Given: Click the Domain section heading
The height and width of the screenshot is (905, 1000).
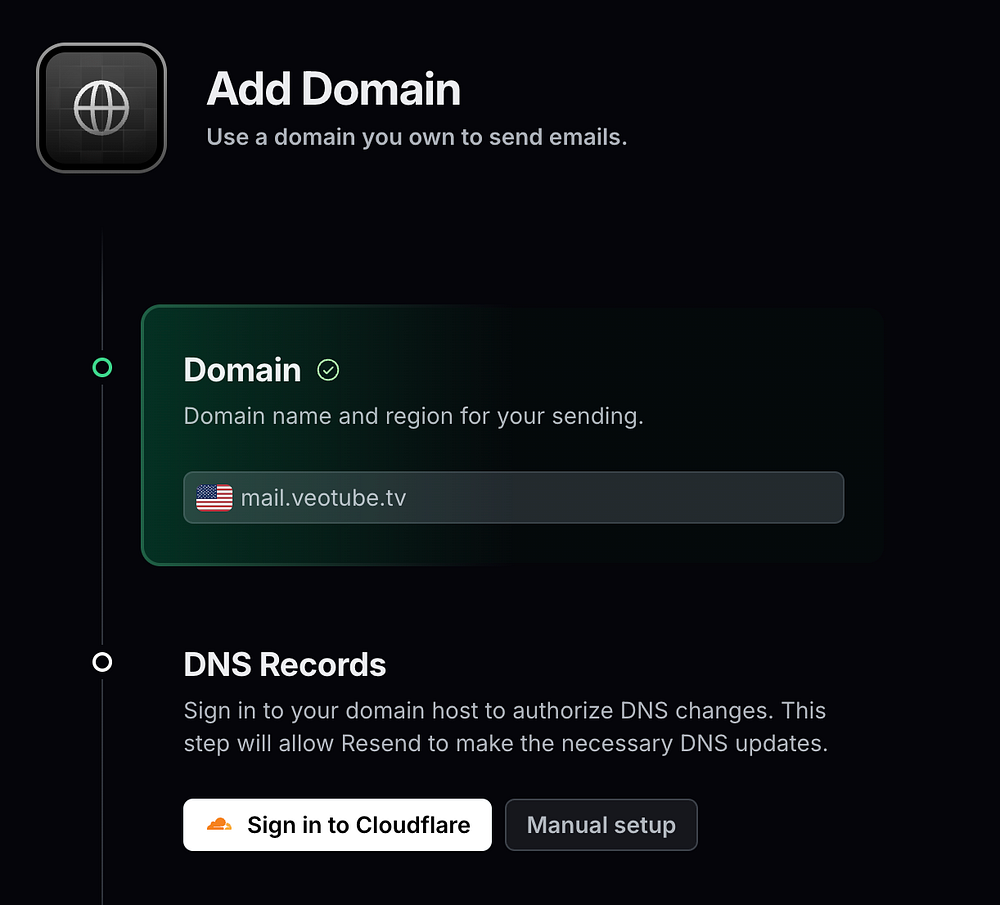Looking at the screenshot, I should [x=242, y=370].
